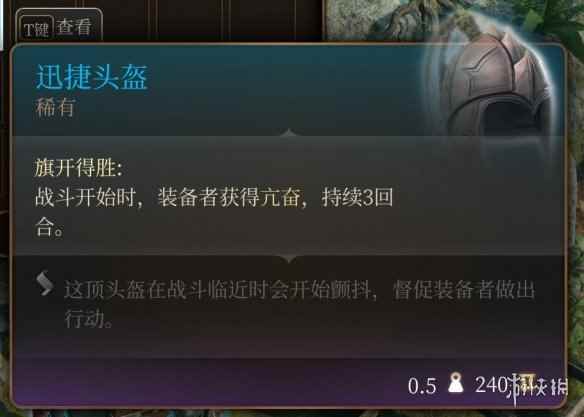
Task: Click the lower section divider notch
Action: pyautogui.click(x=289, y=258)
